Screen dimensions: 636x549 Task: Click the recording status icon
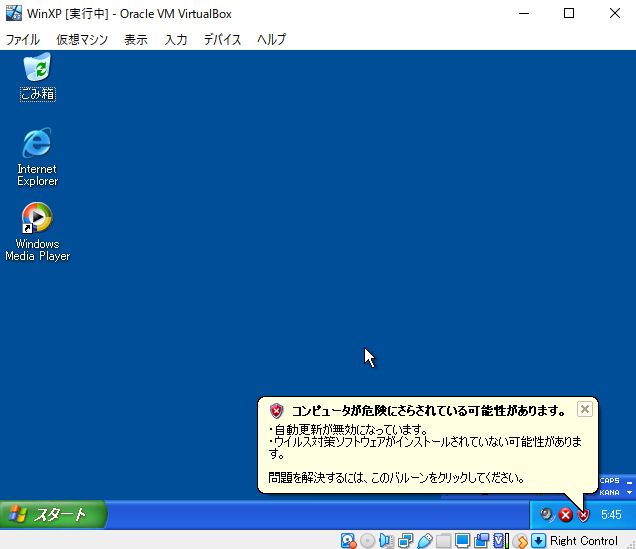481,541
